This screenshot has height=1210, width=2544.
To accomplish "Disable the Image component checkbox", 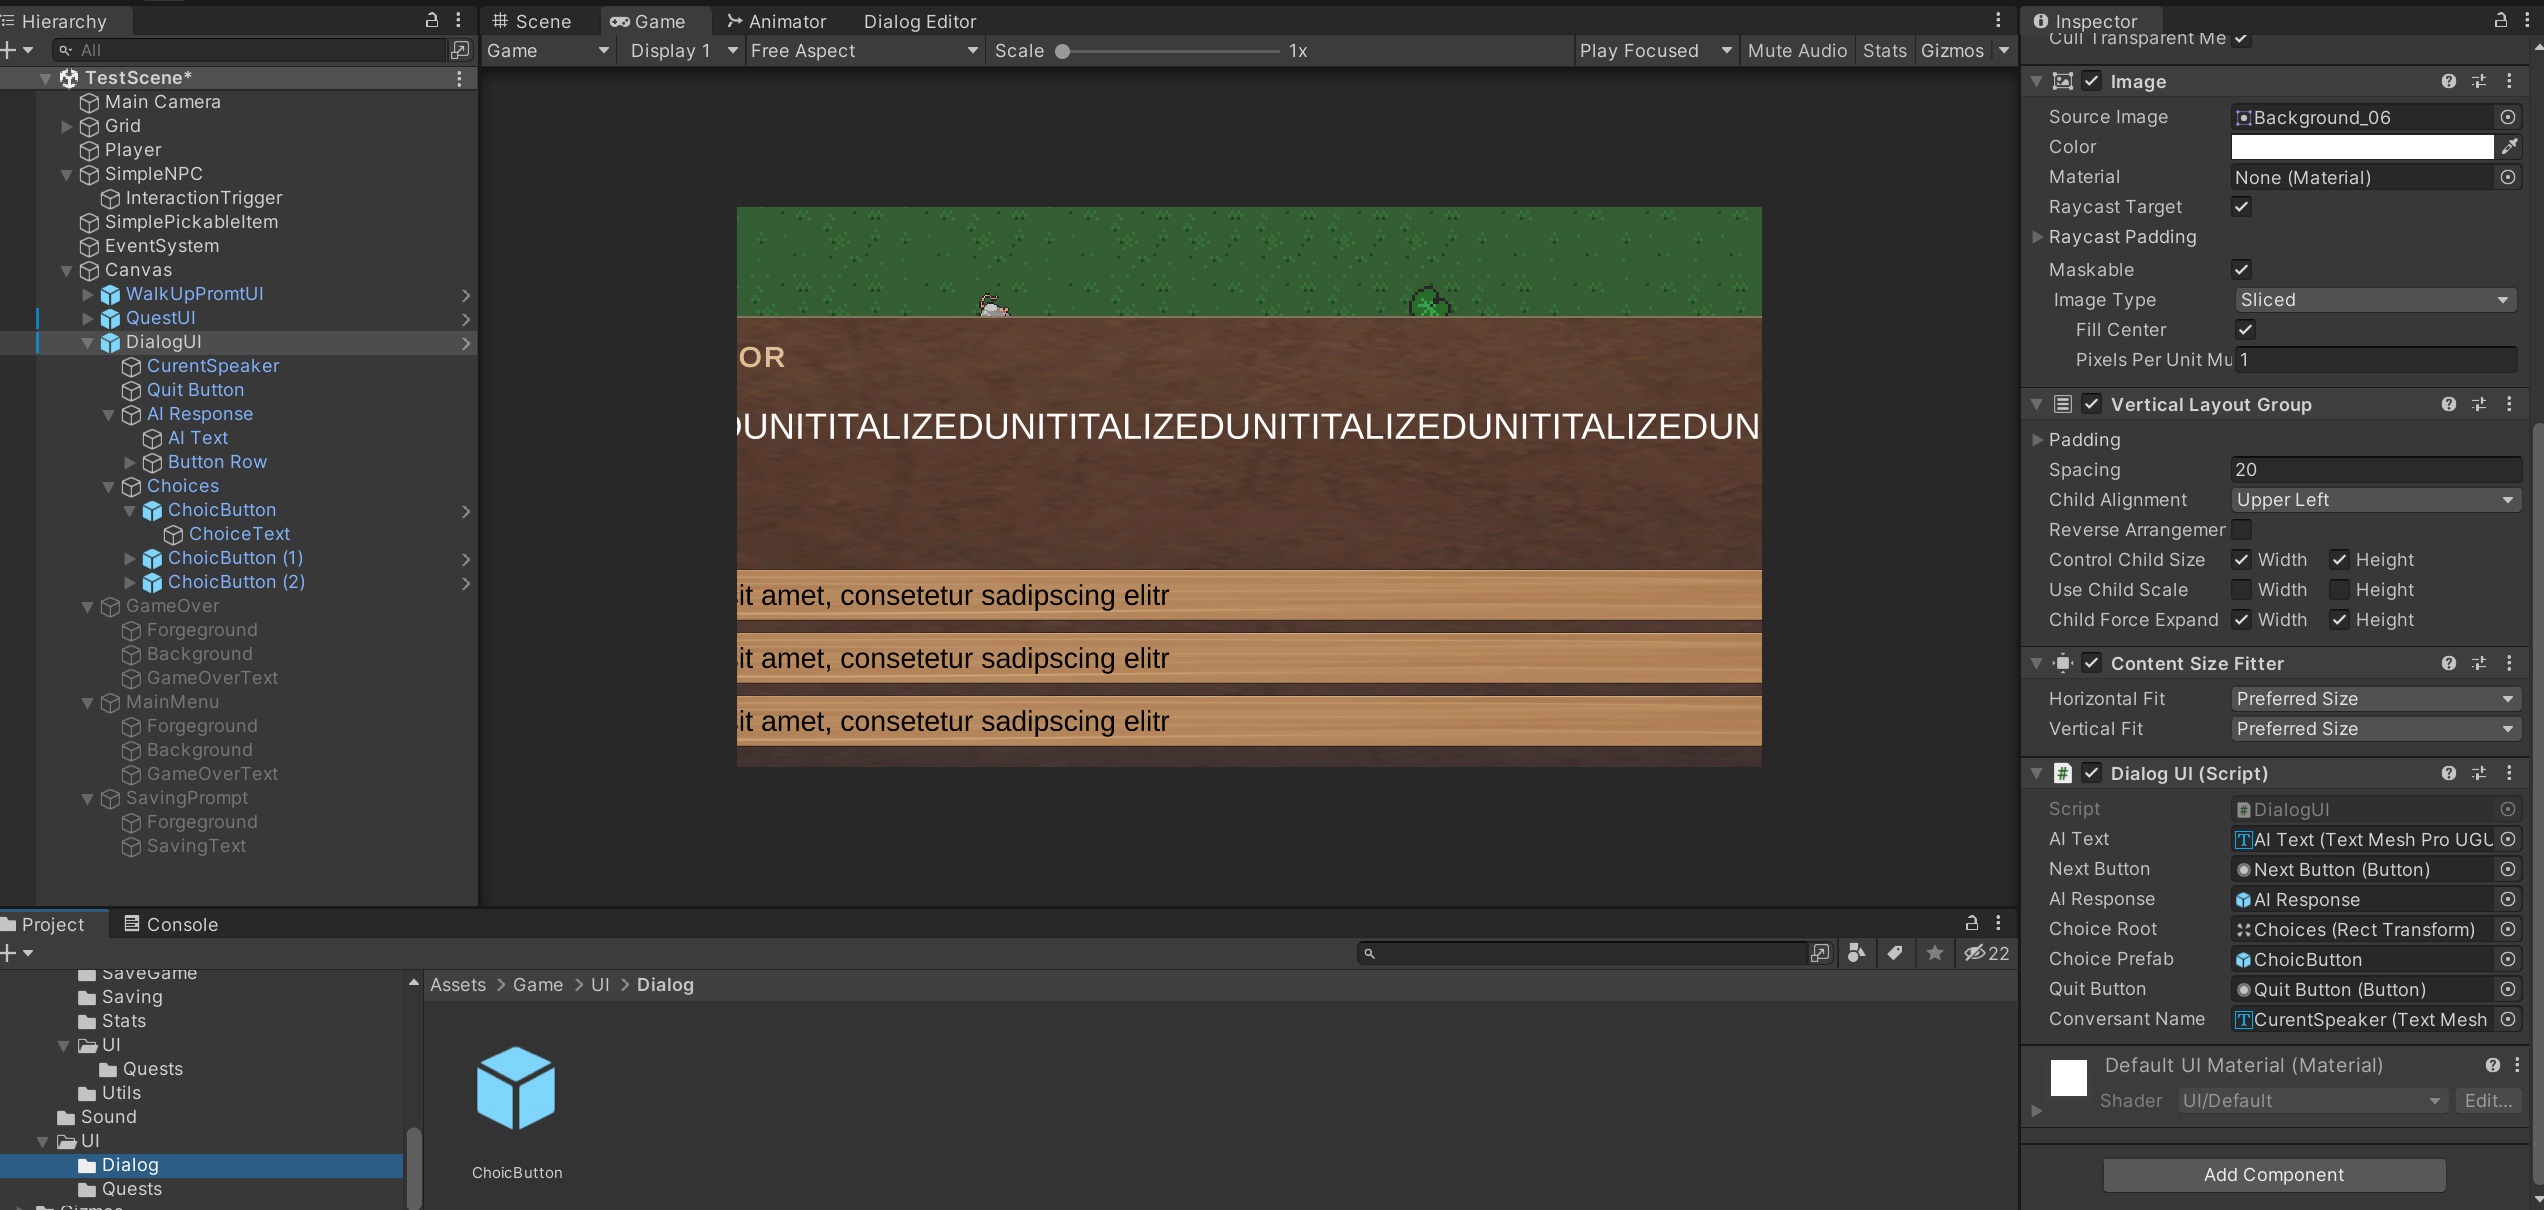I will pos(2091,81).
